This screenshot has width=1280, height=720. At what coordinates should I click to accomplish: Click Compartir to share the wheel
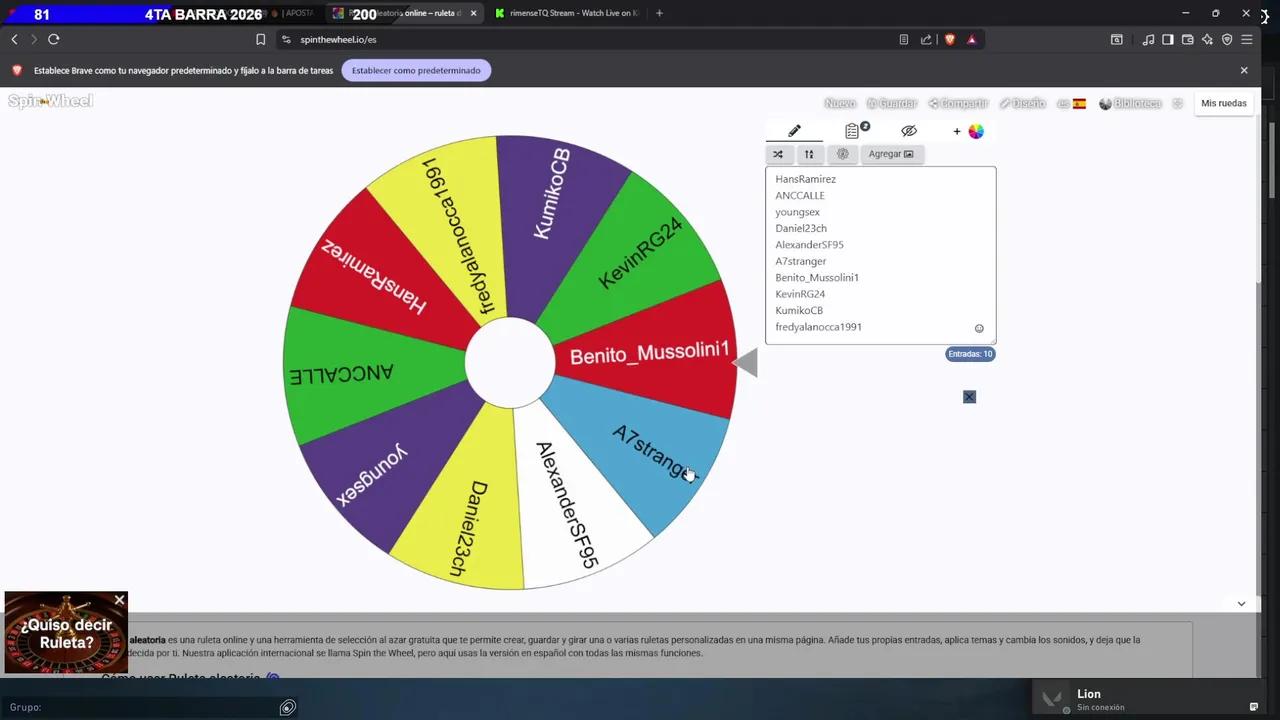958,103
